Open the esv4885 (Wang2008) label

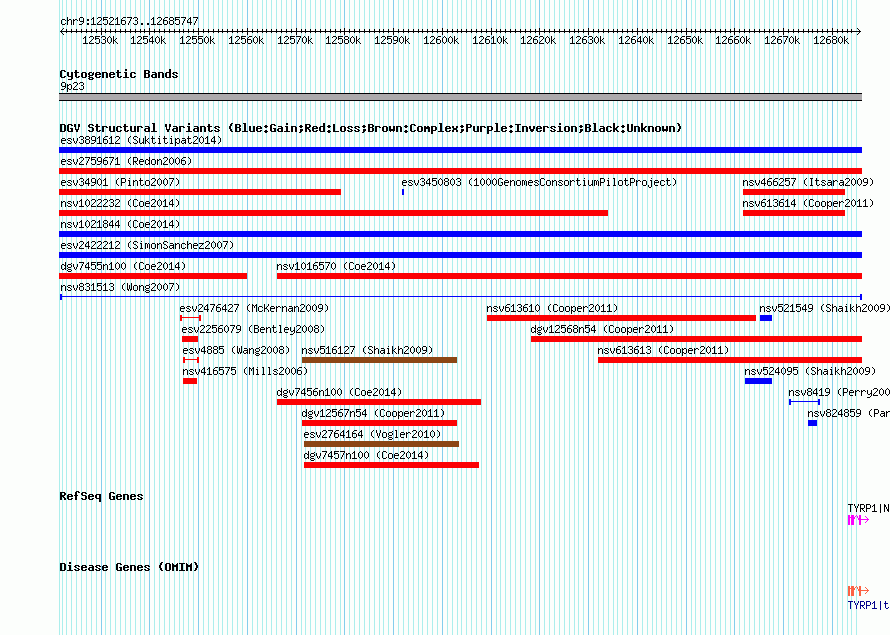[x=236, y=350]
